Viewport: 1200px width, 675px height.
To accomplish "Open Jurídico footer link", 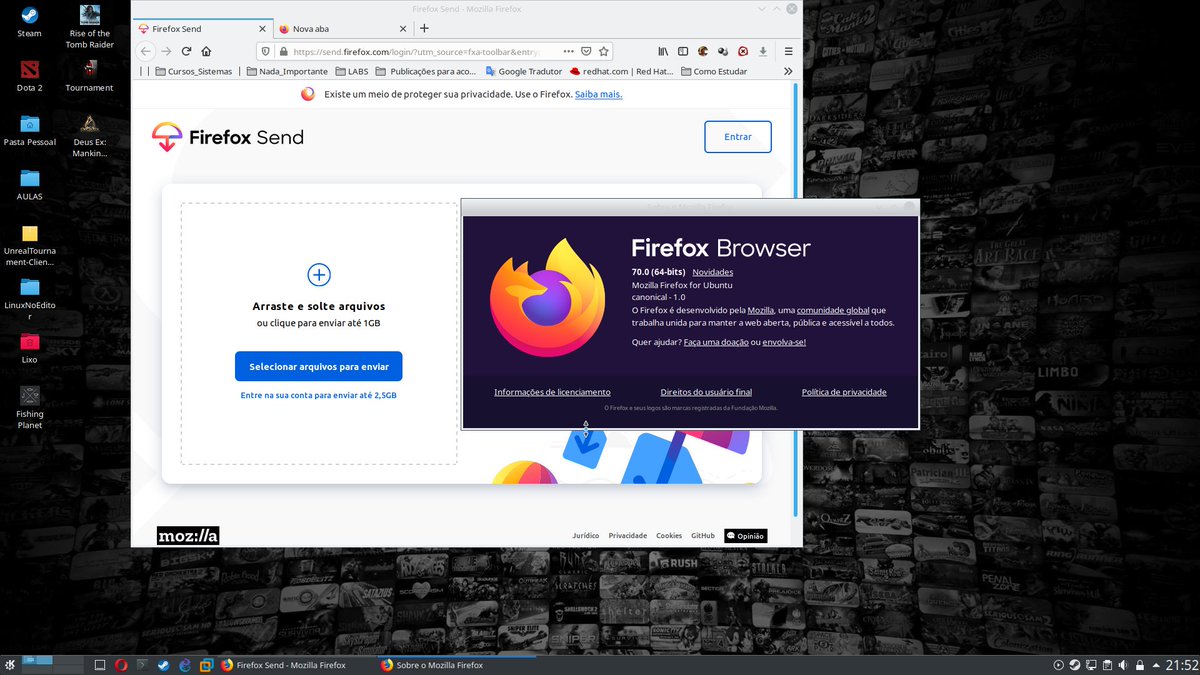I will tap(586, 536).
